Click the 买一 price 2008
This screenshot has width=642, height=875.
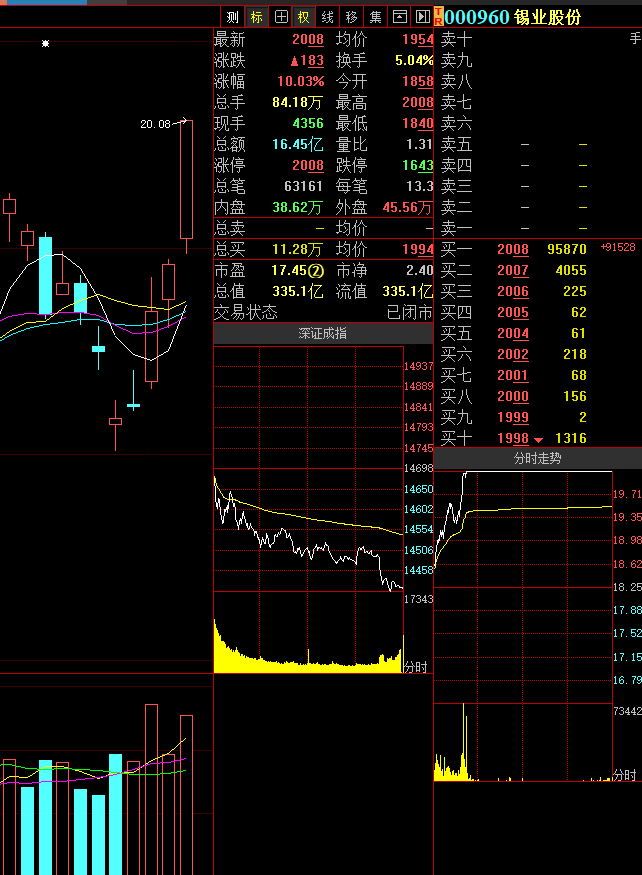(513, 250)
